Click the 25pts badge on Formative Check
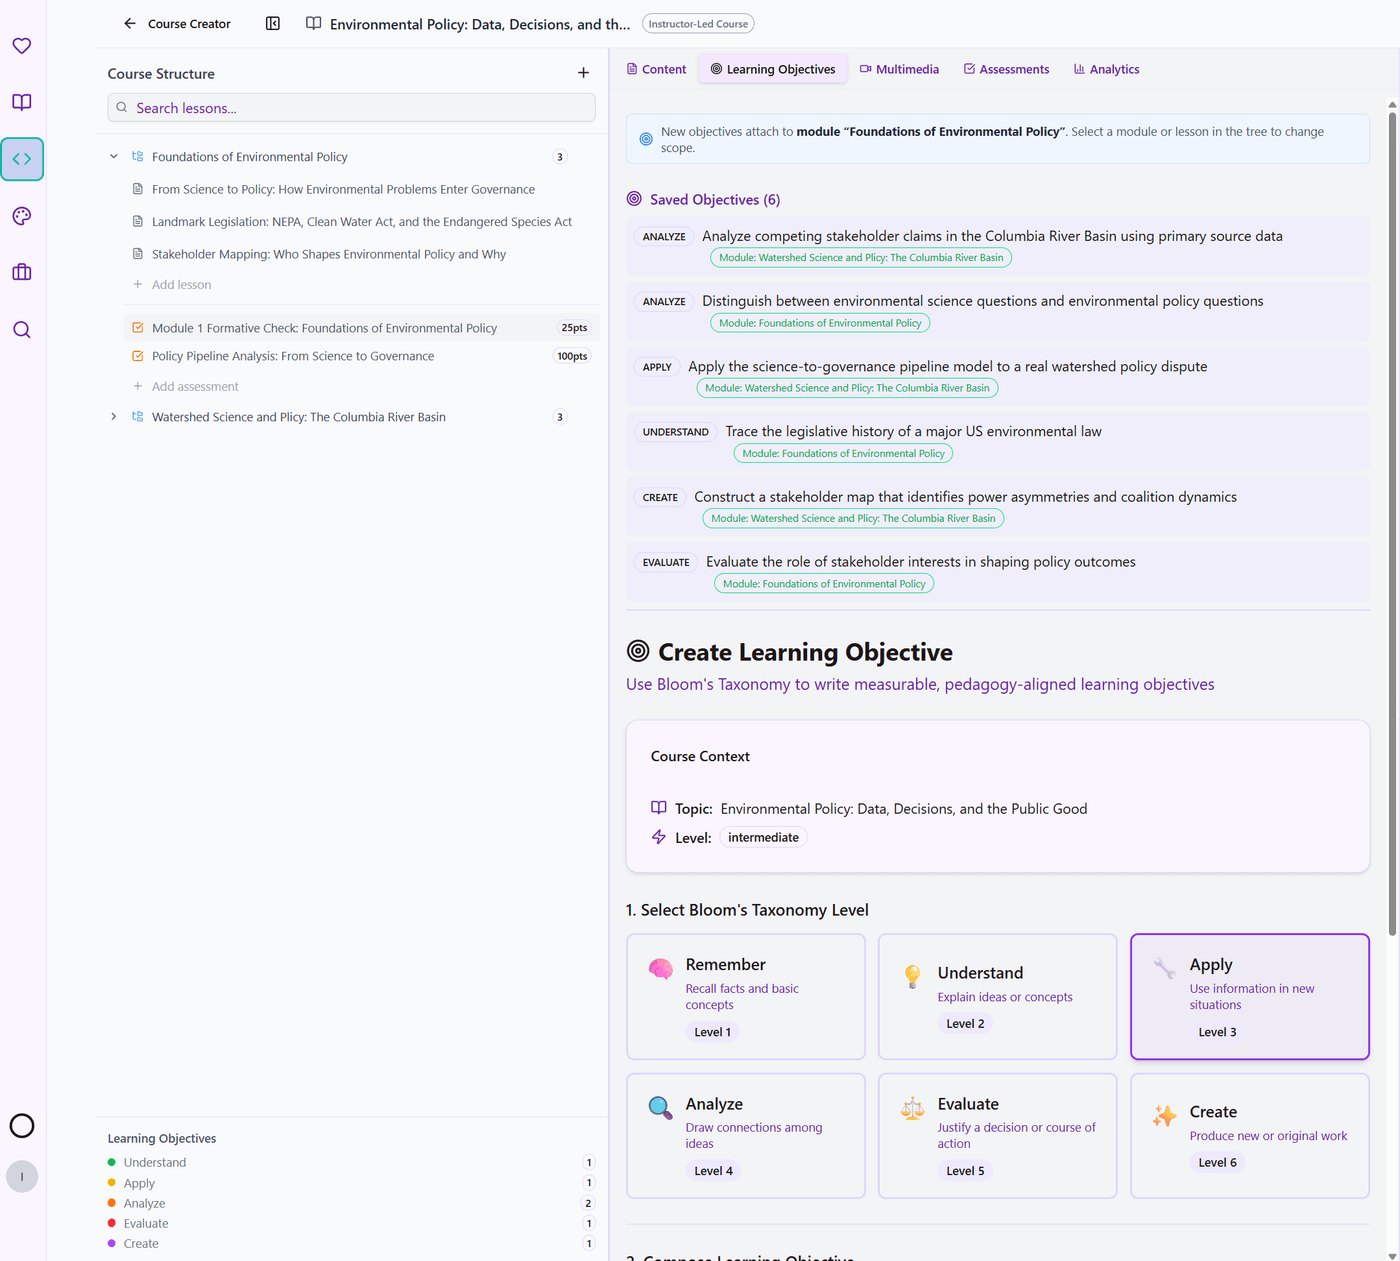Image resolution: width=1400 pixels, height=1261 pixels. (x=574, y=328)
